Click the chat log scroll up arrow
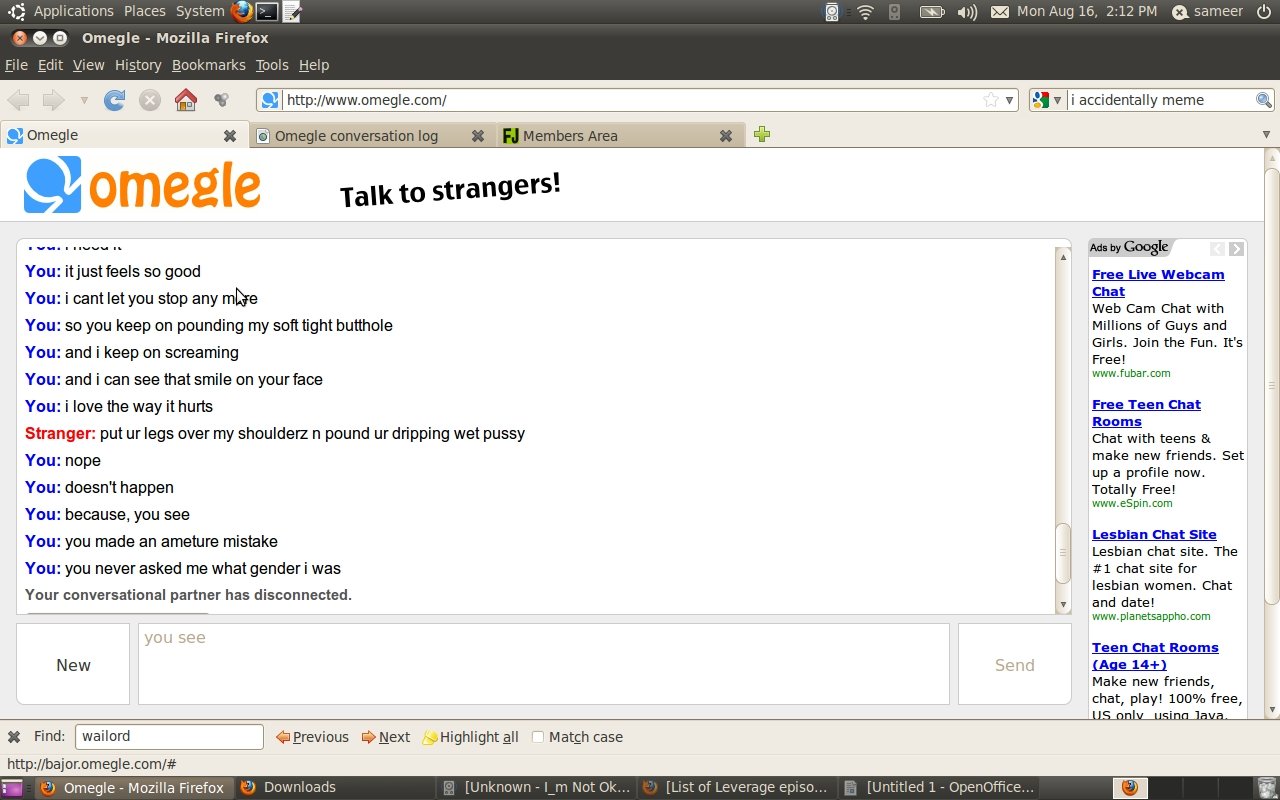 [x=1063, y=257]
